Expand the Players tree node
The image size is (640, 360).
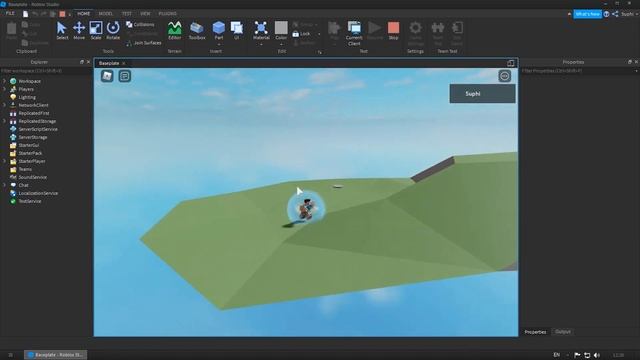point(4,89)
